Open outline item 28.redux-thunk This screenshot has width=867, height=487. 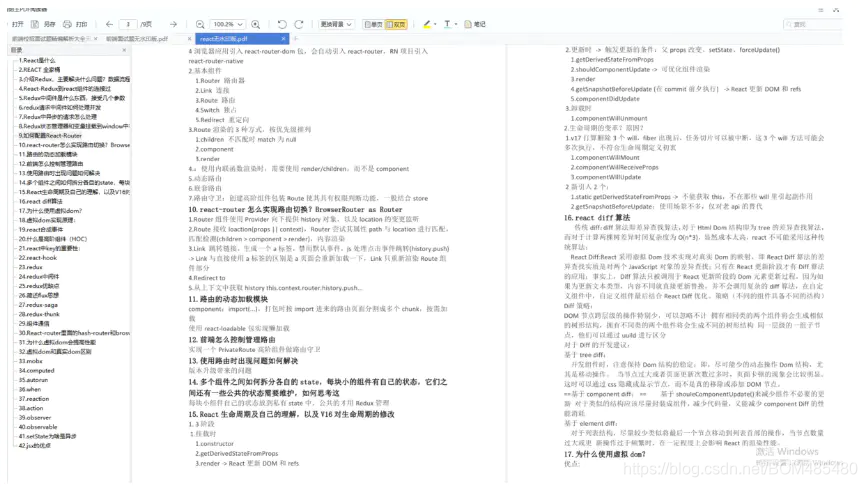click(39, 315)
